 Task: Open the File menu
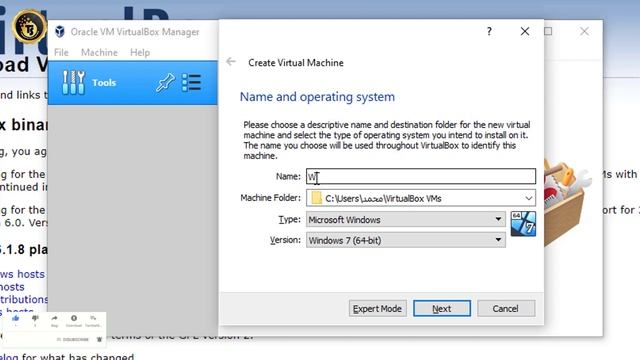61,52
